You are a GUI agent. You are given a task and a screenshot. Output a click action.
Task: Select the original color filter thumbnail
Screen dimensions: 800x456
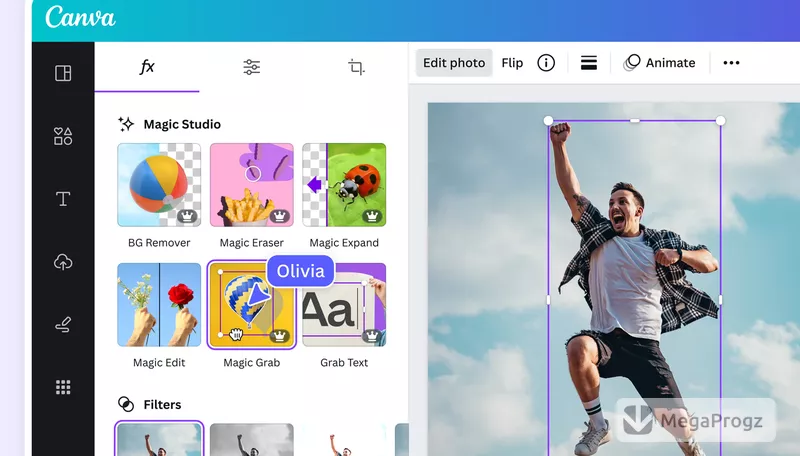tap(159, 439)
